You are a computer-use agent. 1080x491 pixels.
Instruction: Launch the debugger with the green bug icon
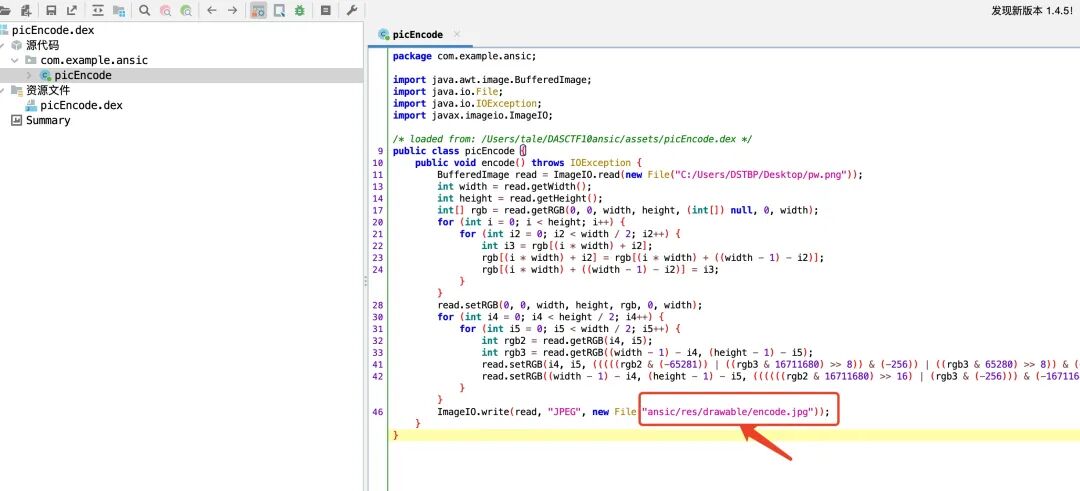pos(300,10)
